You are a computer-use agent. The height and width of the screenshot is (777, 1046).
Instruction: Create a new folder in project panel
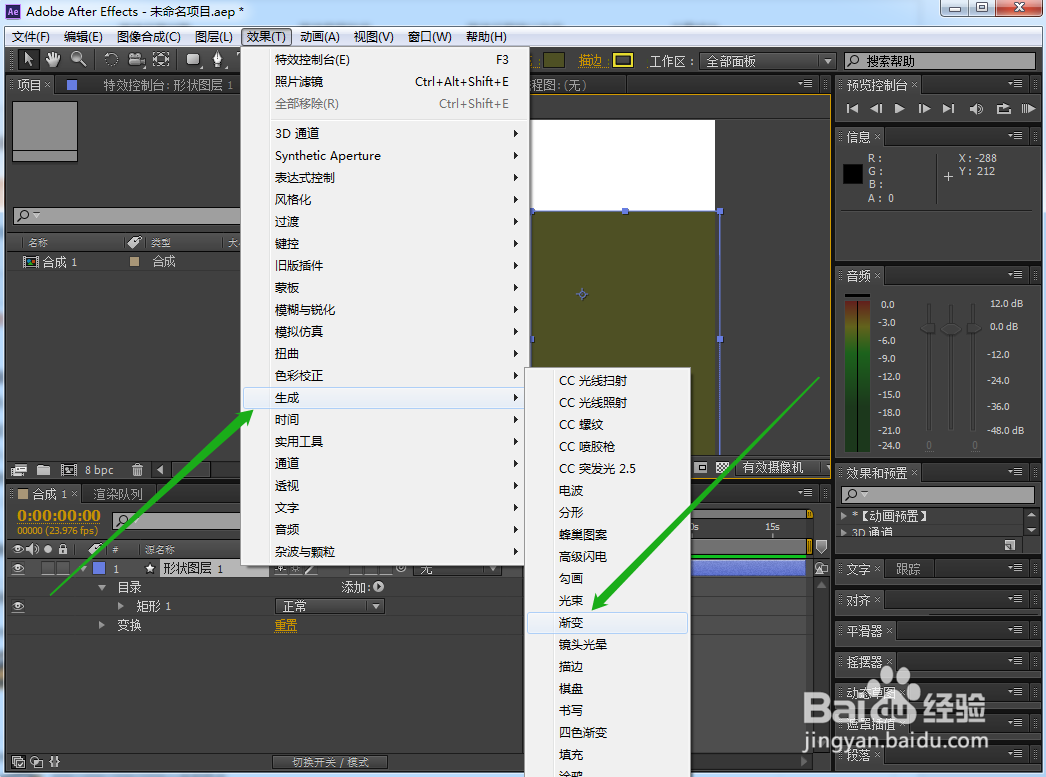coord(43,470)
